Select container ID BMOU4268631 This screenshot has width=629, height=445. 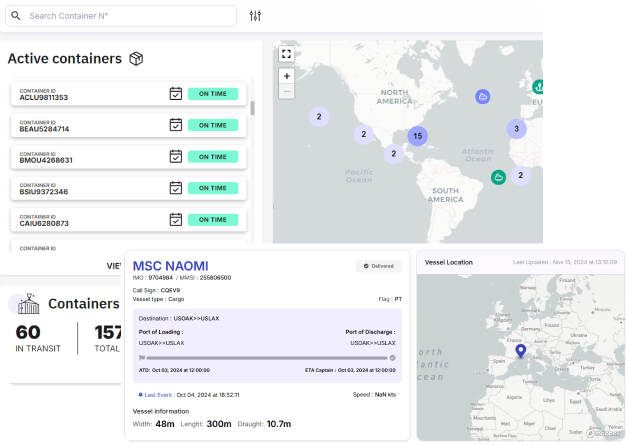(x=46, y=160)
